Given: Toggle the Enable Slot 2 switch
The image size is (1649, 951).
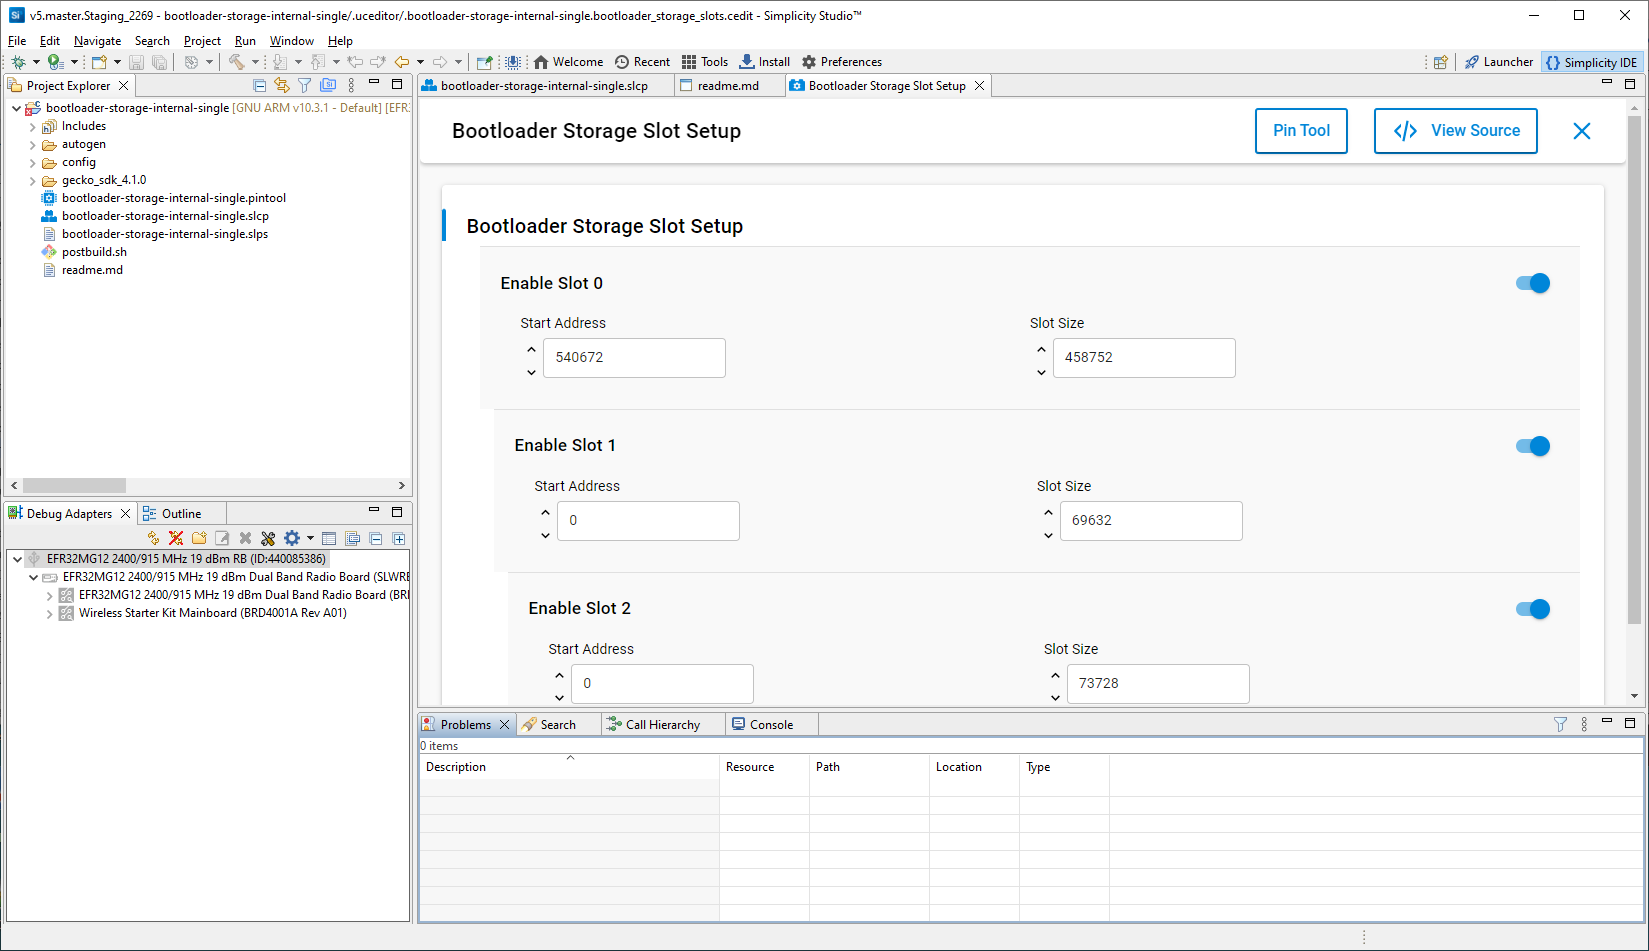Looking at the screenshot, I should coord(1532,609).
